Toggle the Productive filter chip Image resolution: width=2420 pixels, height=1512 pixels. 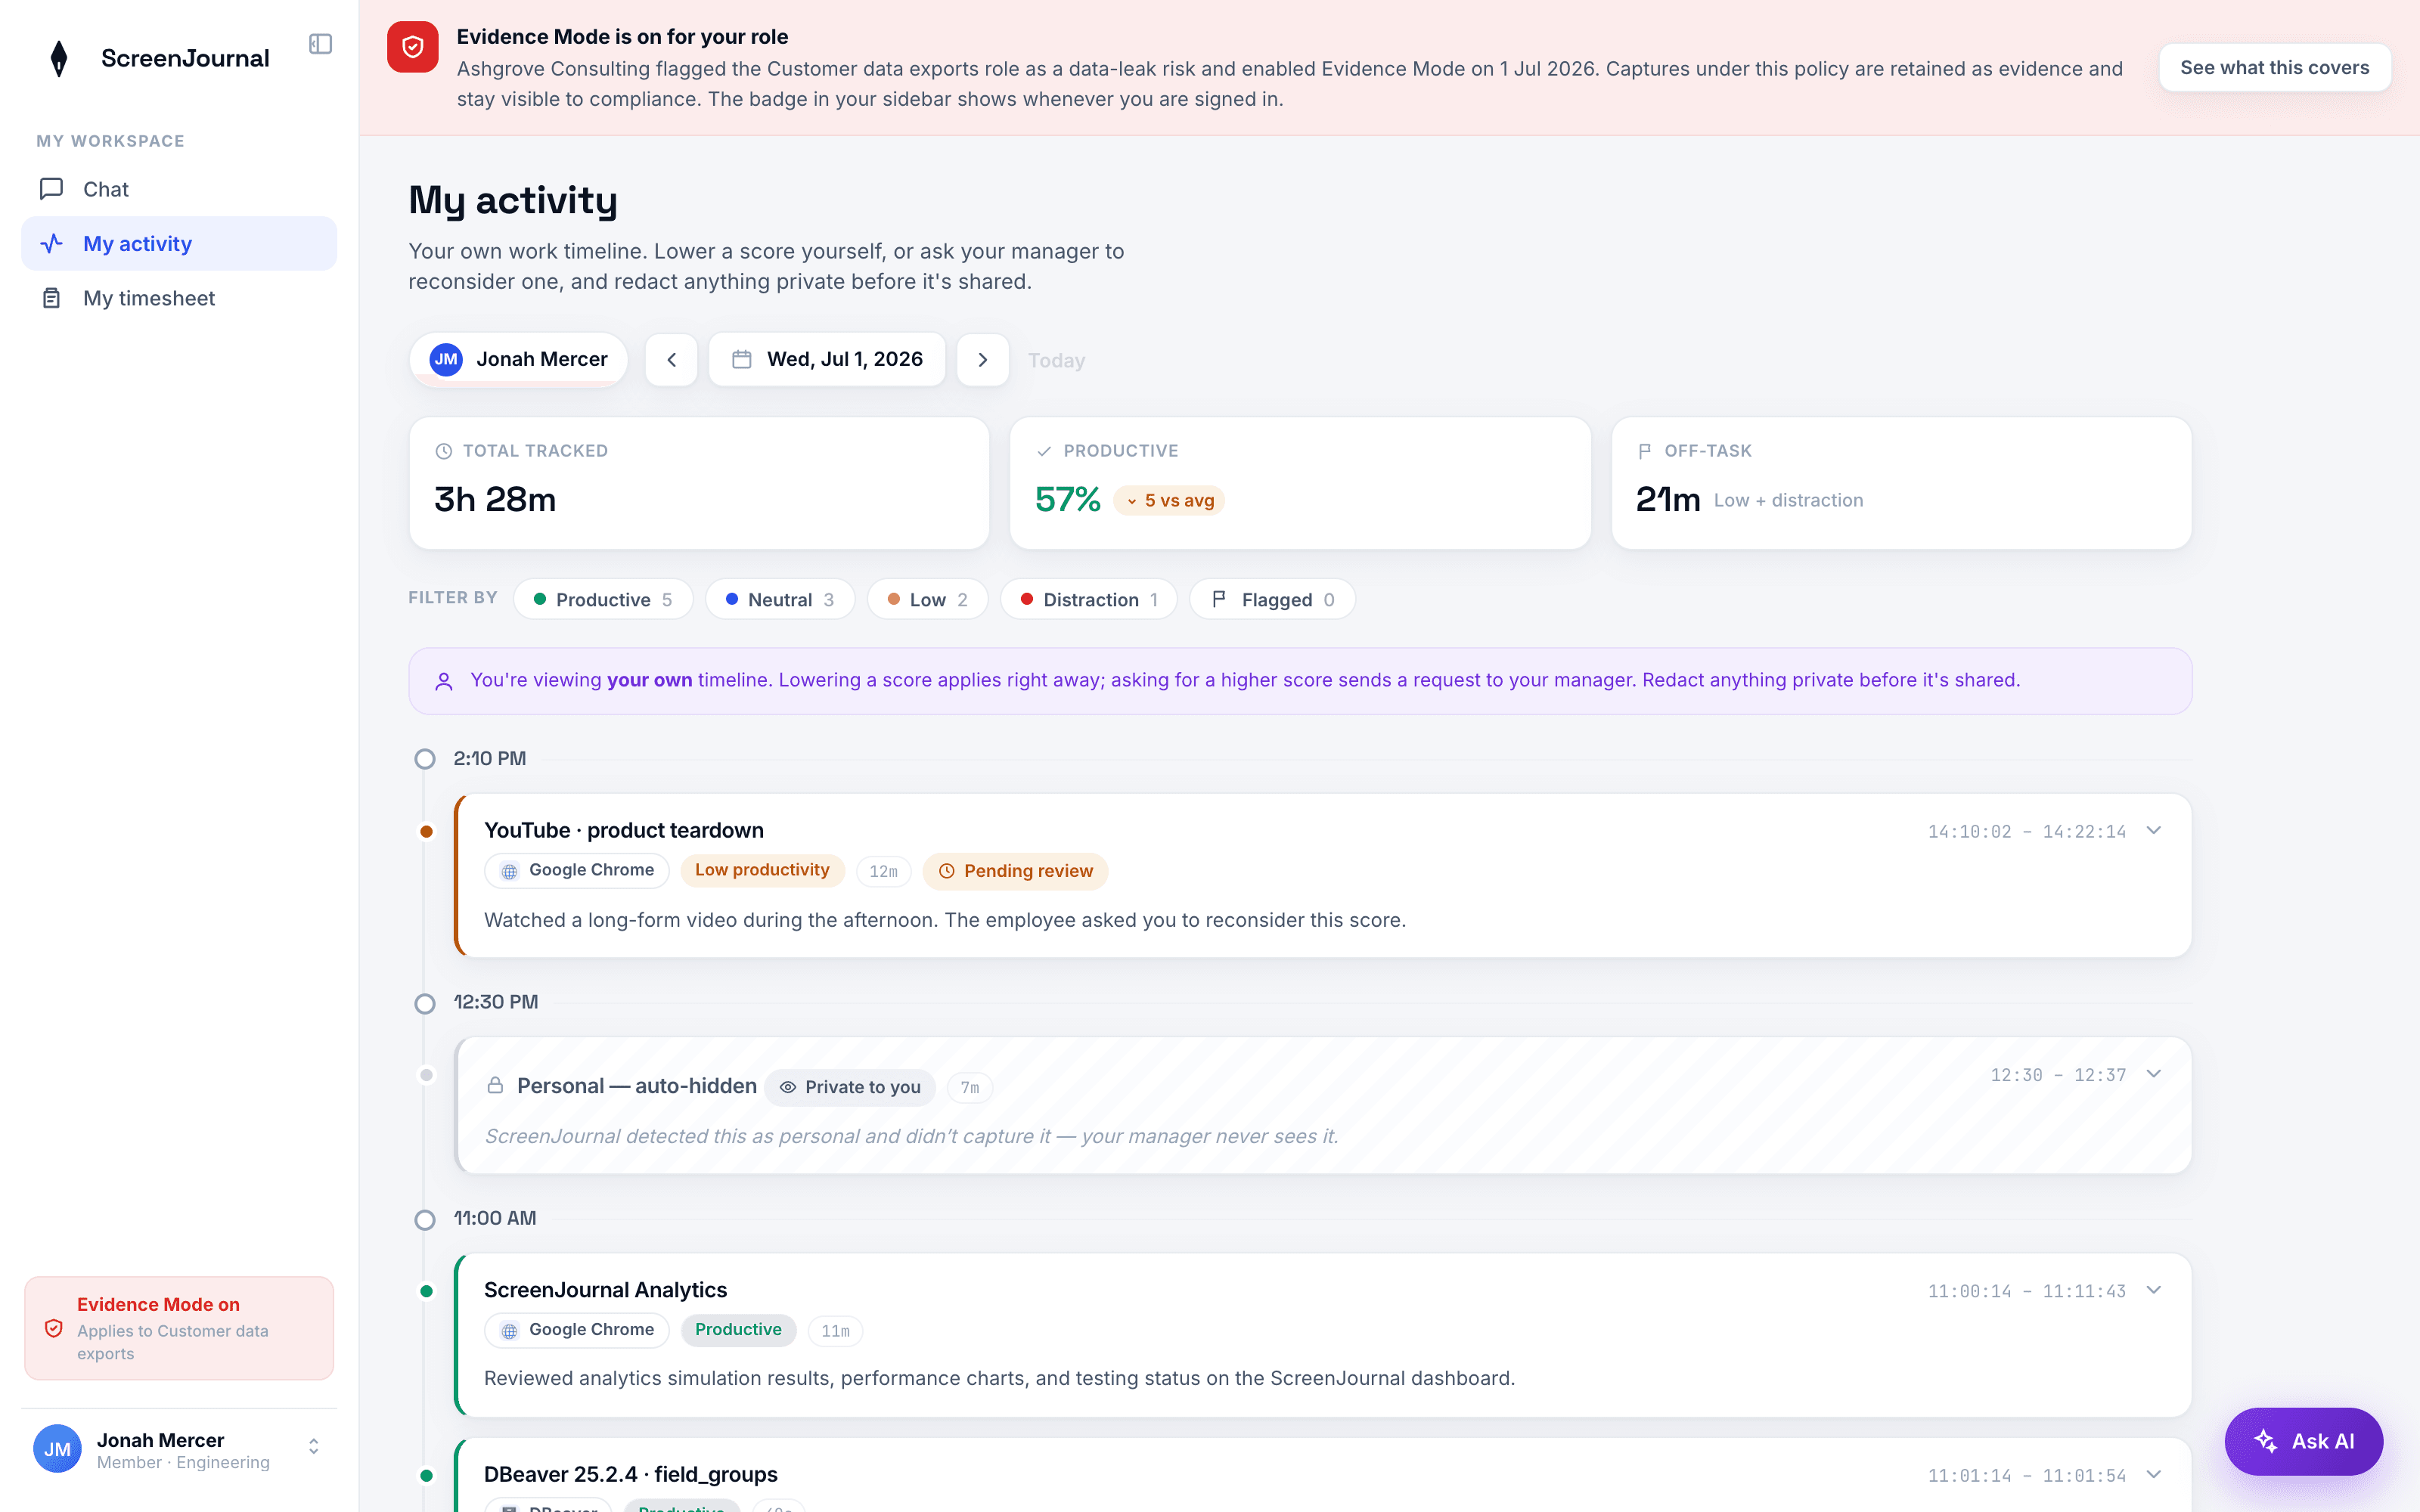(x=603, y=599)
